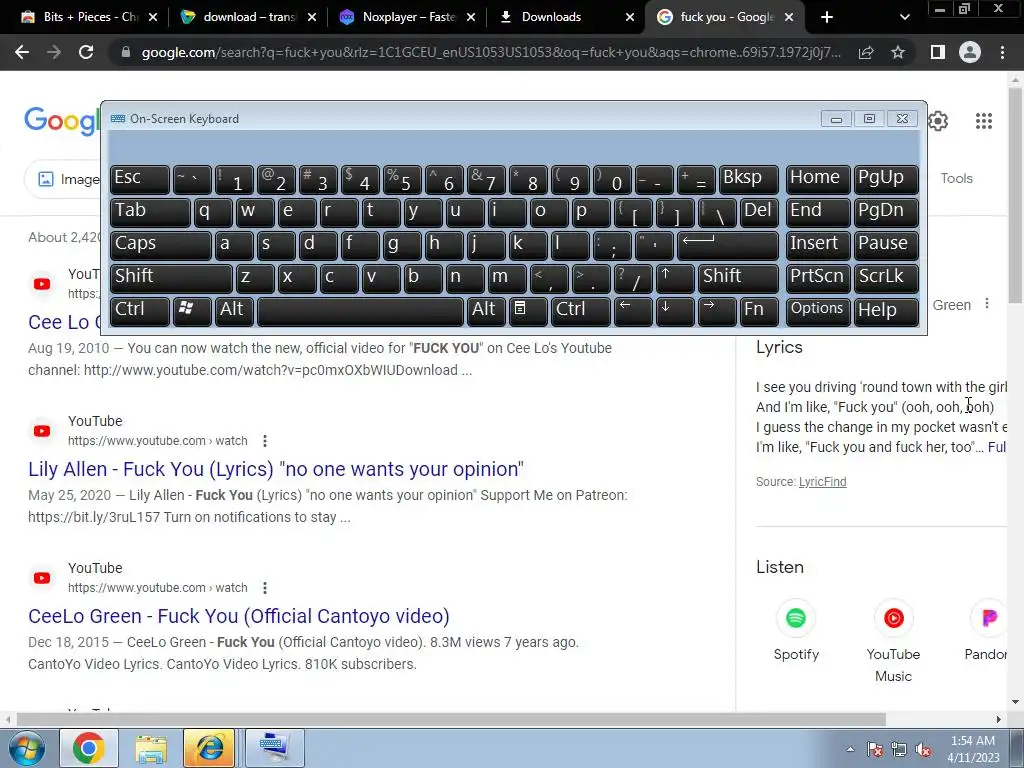Image resolution: width=1024 pixels, height=768 pixels.
Task: Open the muted volume tray icon
Action: [923, 749]
